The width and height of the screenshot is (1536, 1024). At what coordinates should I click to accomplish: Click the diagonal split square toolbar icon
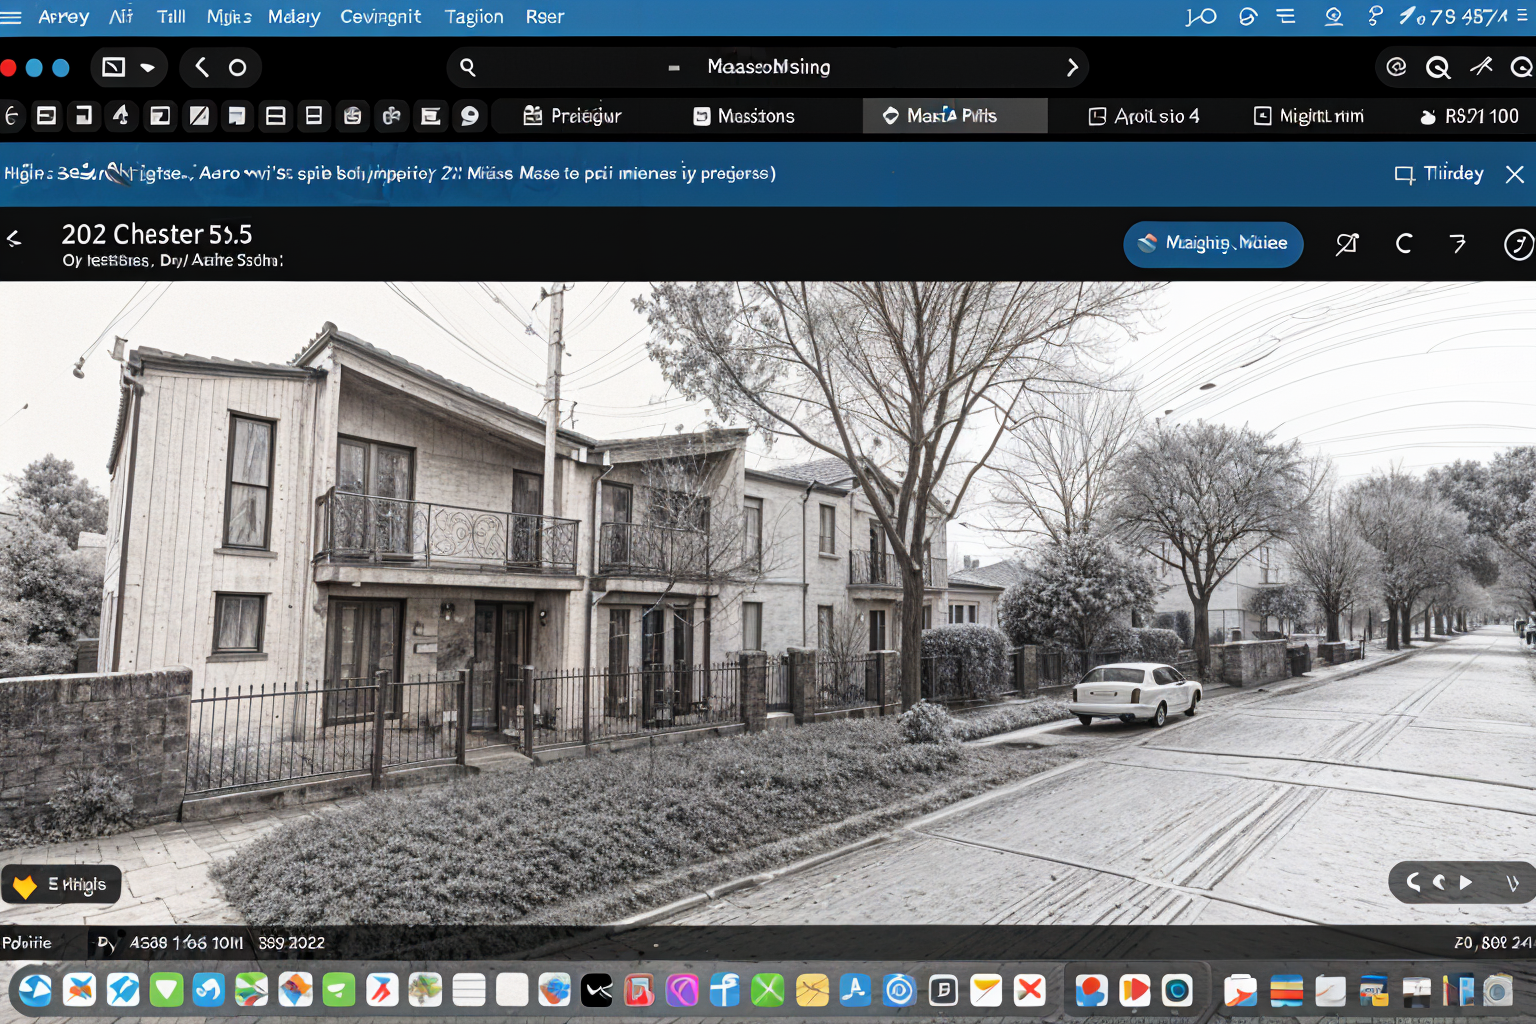click(199, 116)
